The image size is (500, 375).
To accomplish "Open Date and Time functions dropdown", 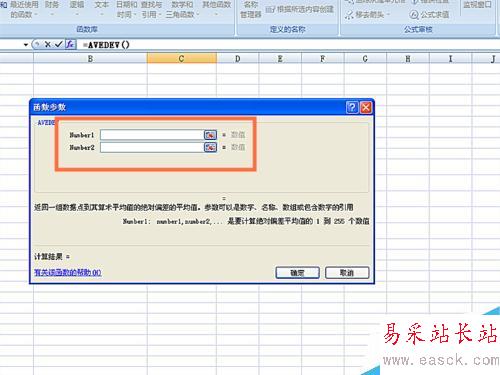I will tap(126, 9).
